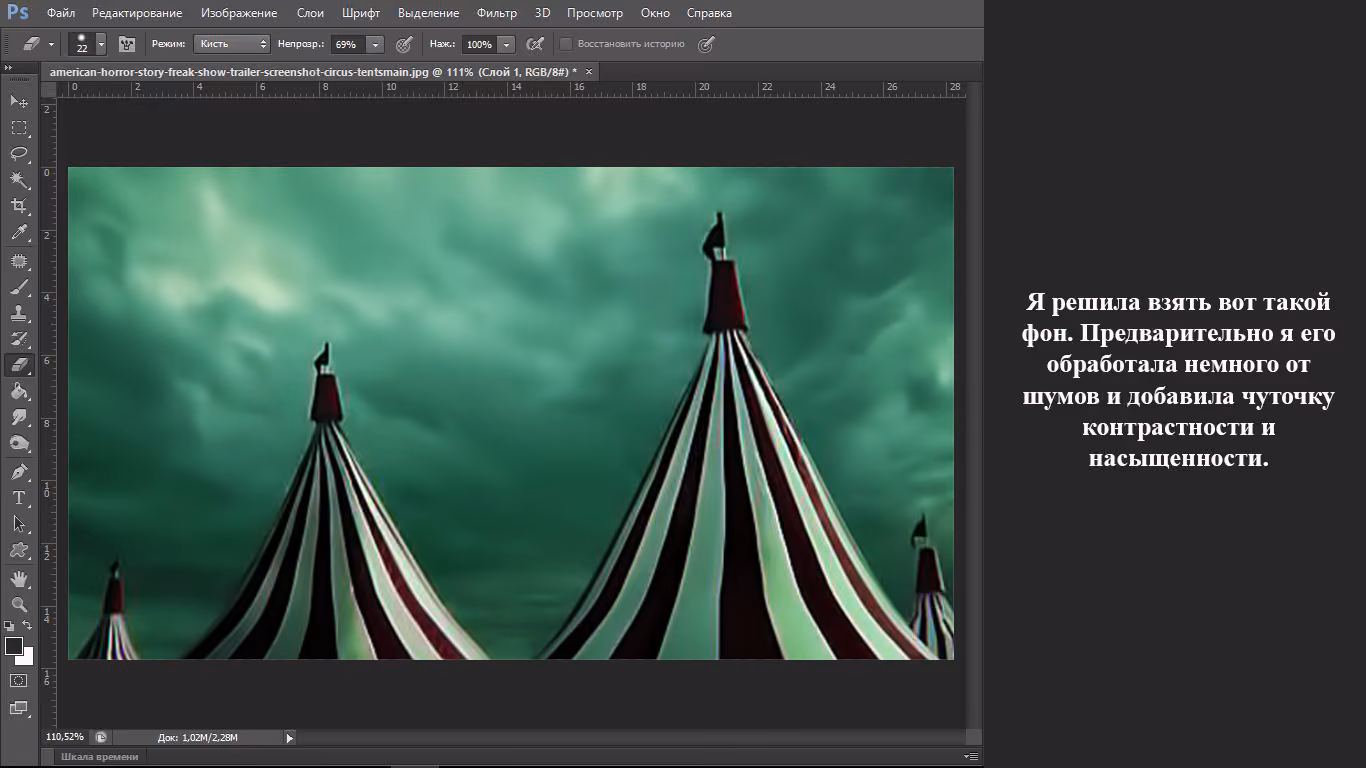Reset to default foreground and background colors
This screenshot has height=768, width=1366.
point(9,626)
